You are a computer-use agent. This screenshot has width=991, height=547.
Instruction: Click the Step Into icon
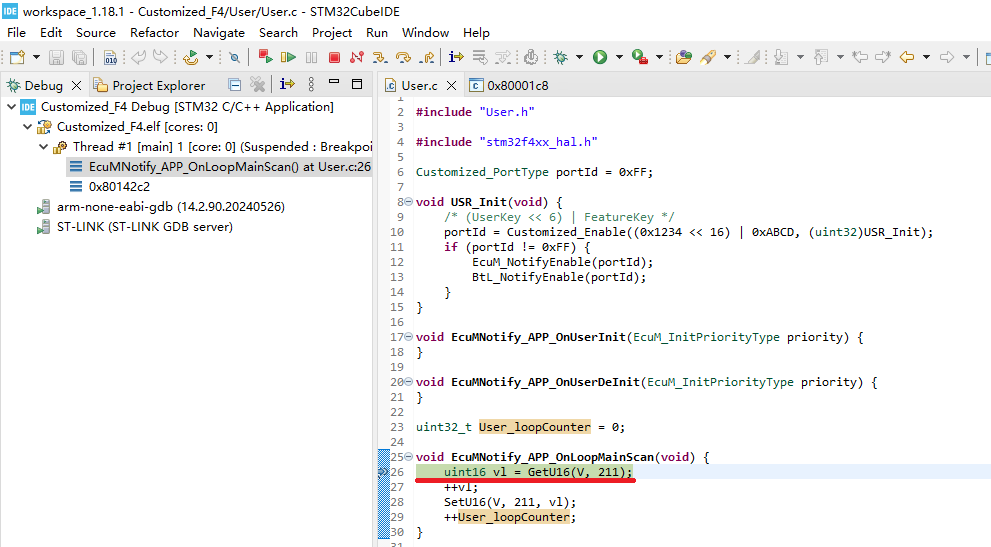point(379,58)
